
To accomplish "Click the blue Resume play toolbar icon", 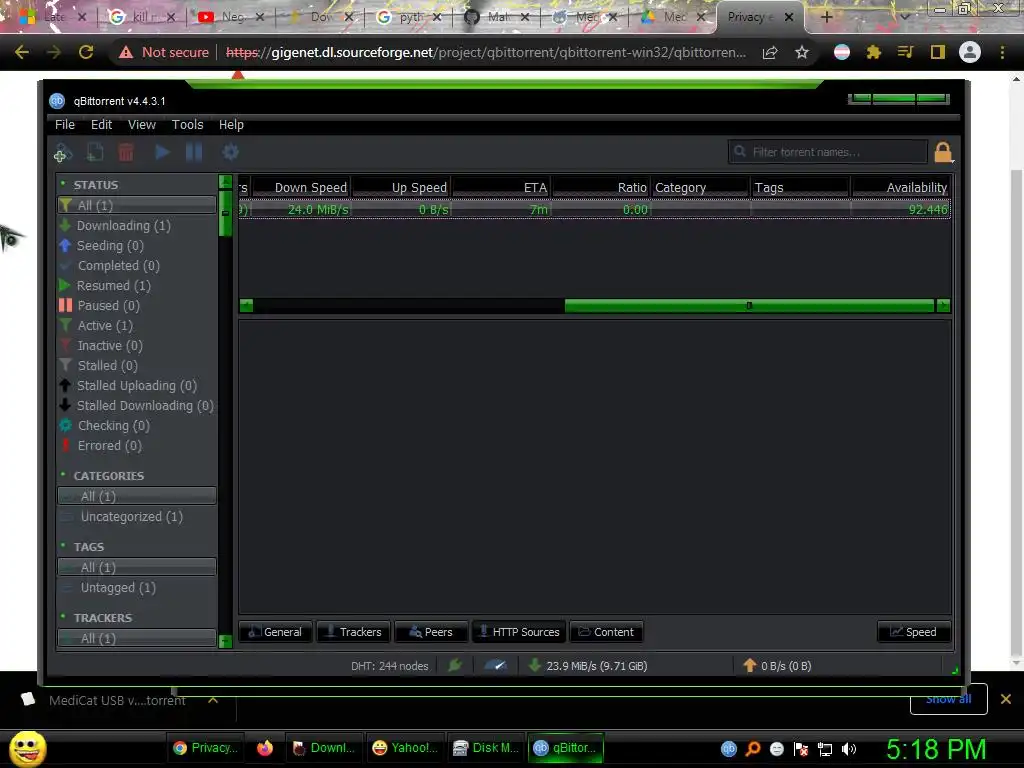I will (x=163, y=153).
